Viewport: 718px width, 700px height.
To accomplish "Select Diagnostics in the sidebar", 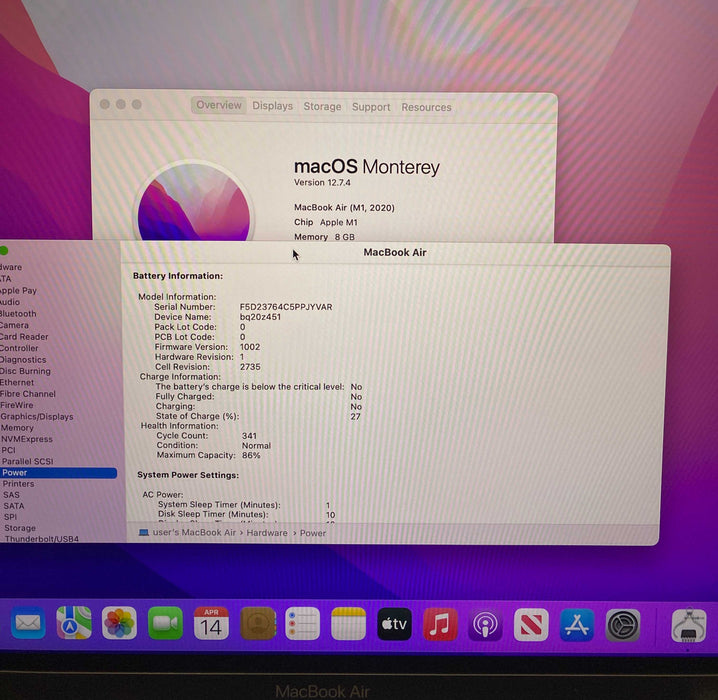I will click(x=23, y=359).
